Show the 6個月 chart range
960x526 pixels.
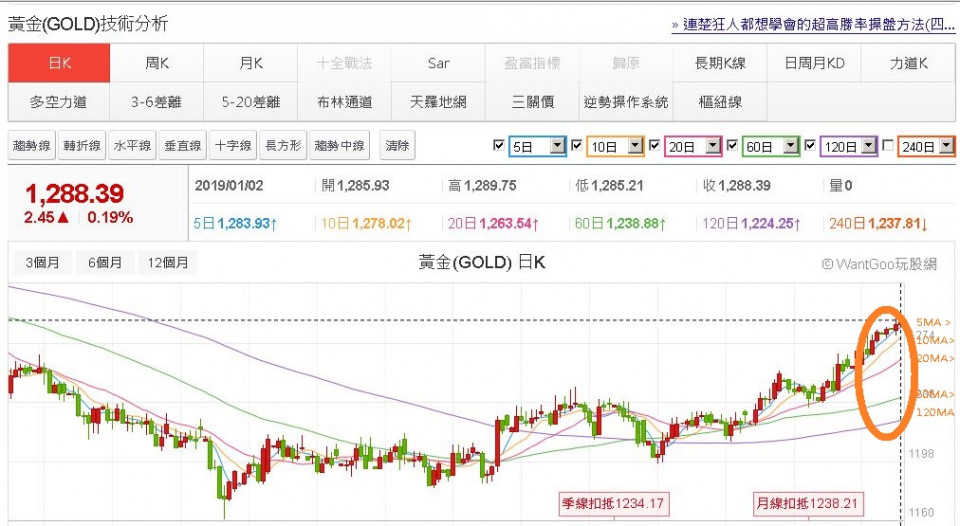click(x=105, y=263)
